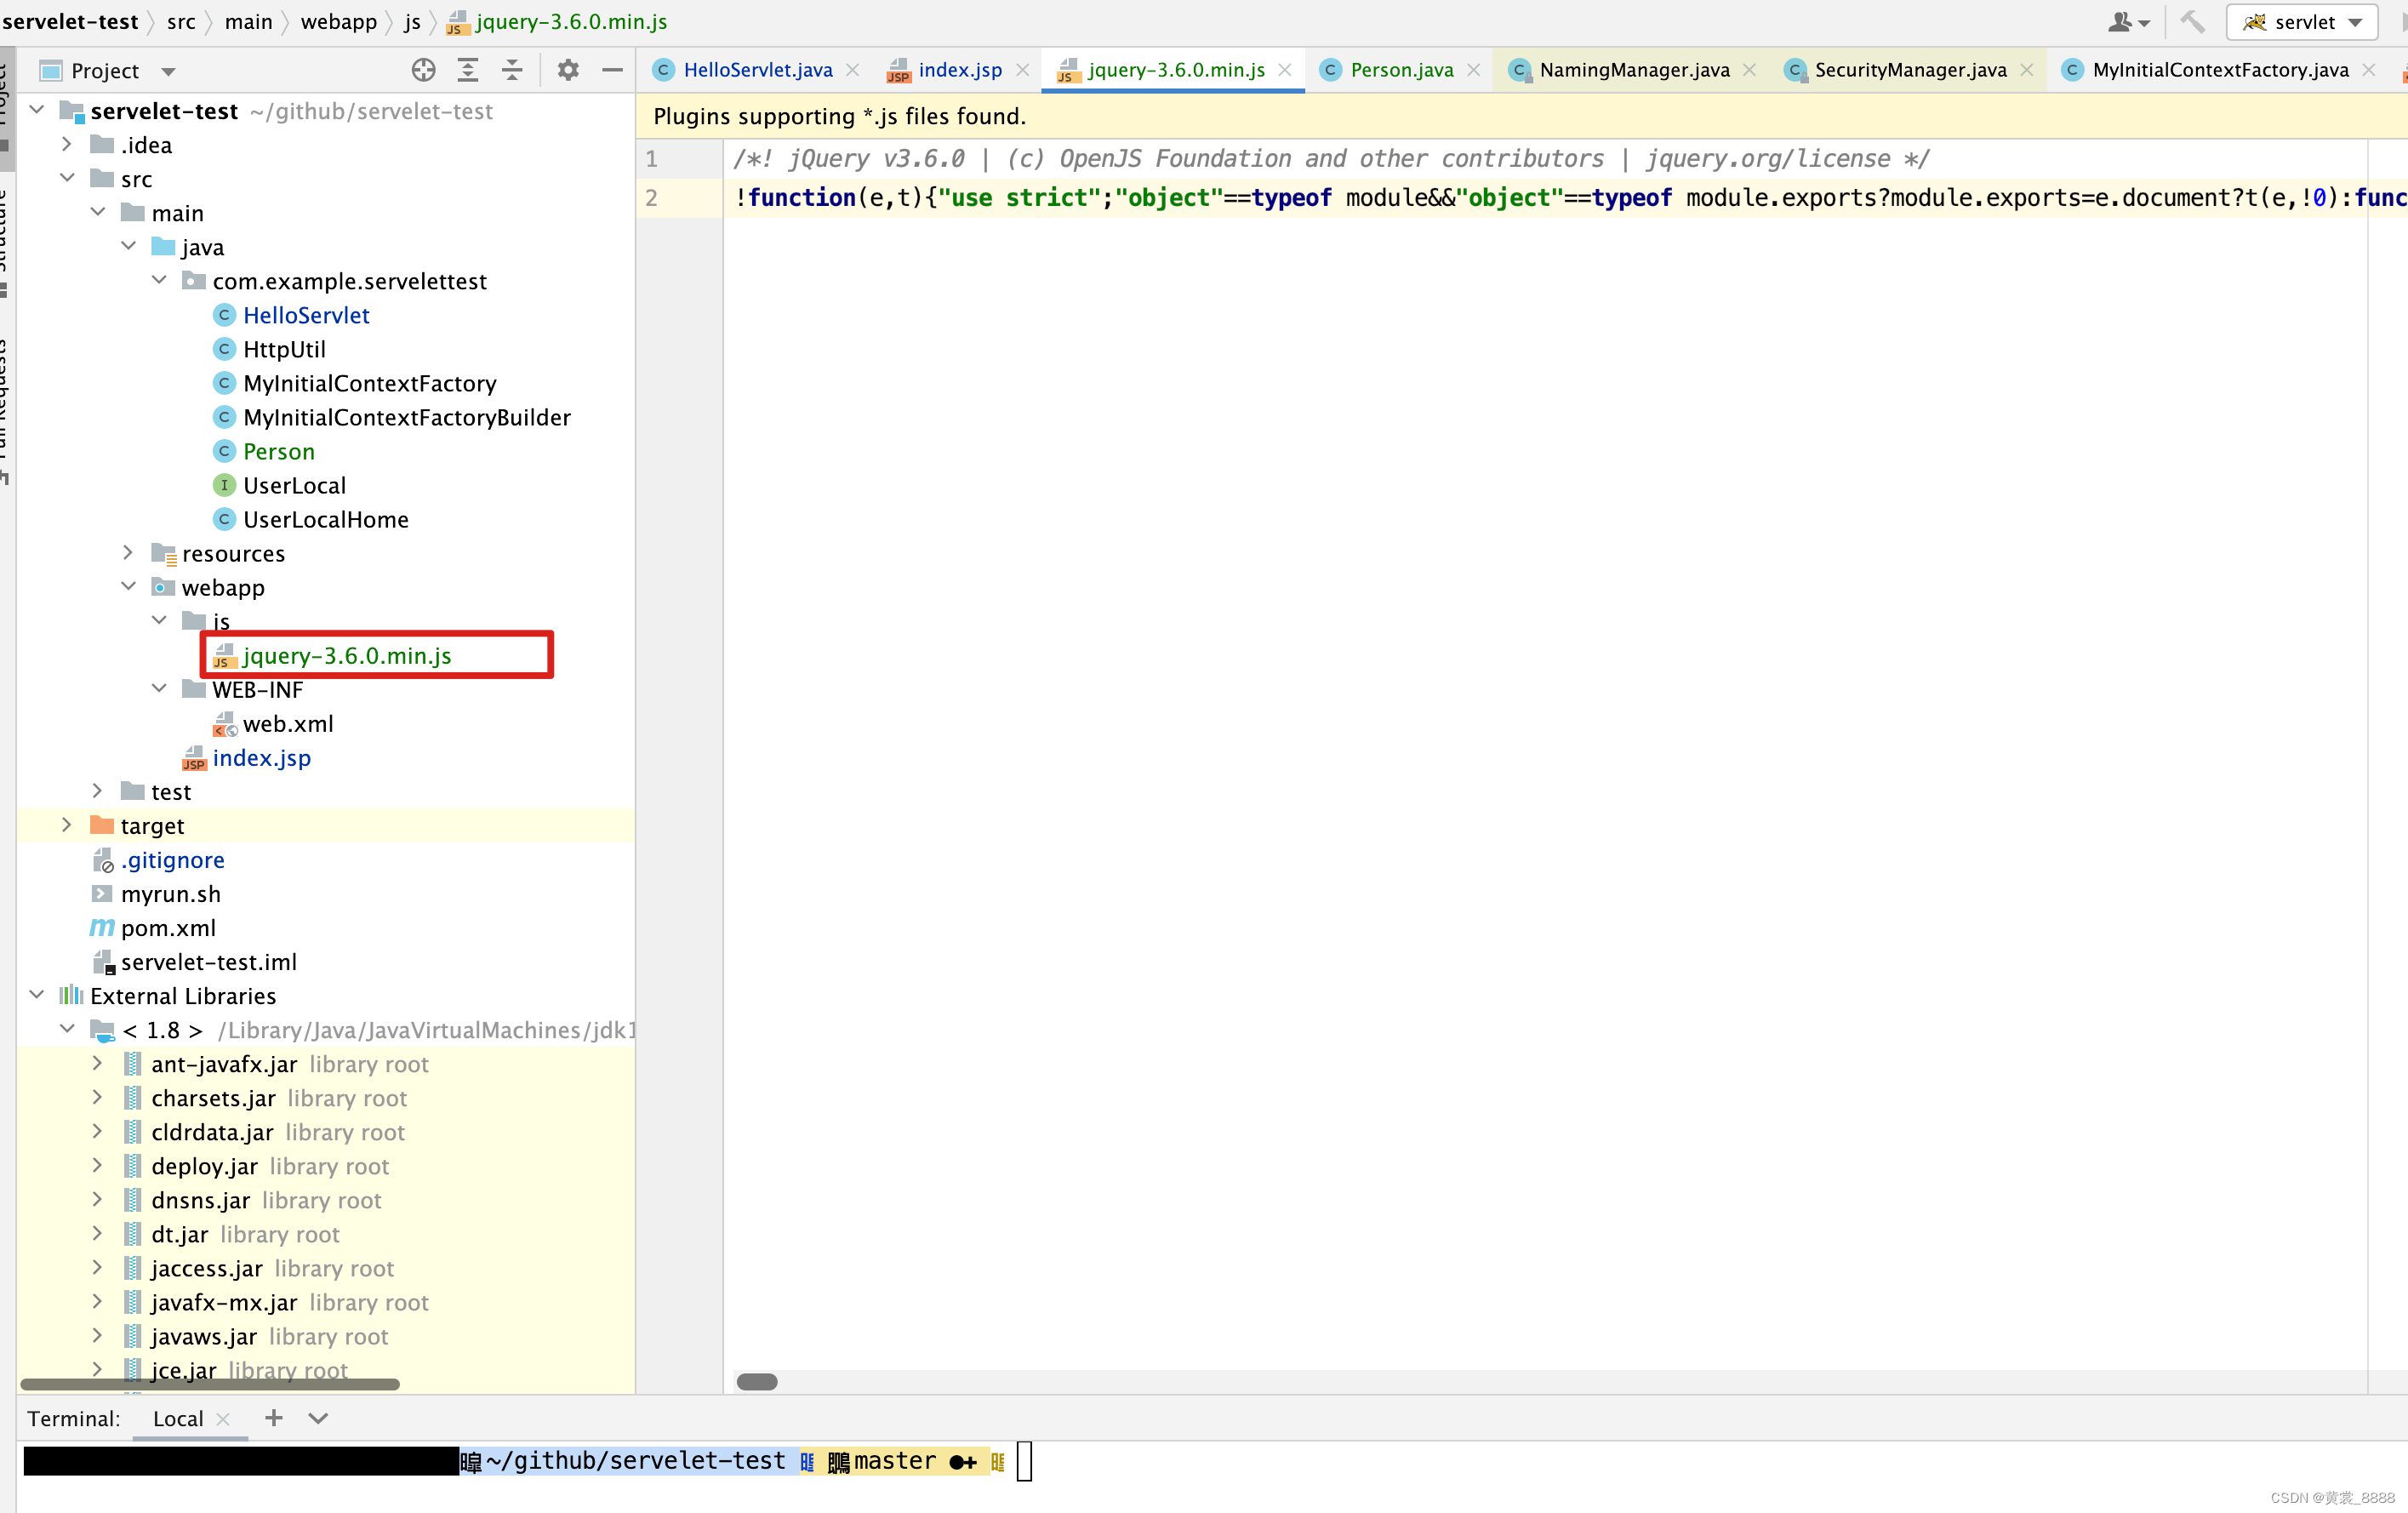Select HttpUtil class in project tree
This screenshot has width=2408, height=1513.
284,349
